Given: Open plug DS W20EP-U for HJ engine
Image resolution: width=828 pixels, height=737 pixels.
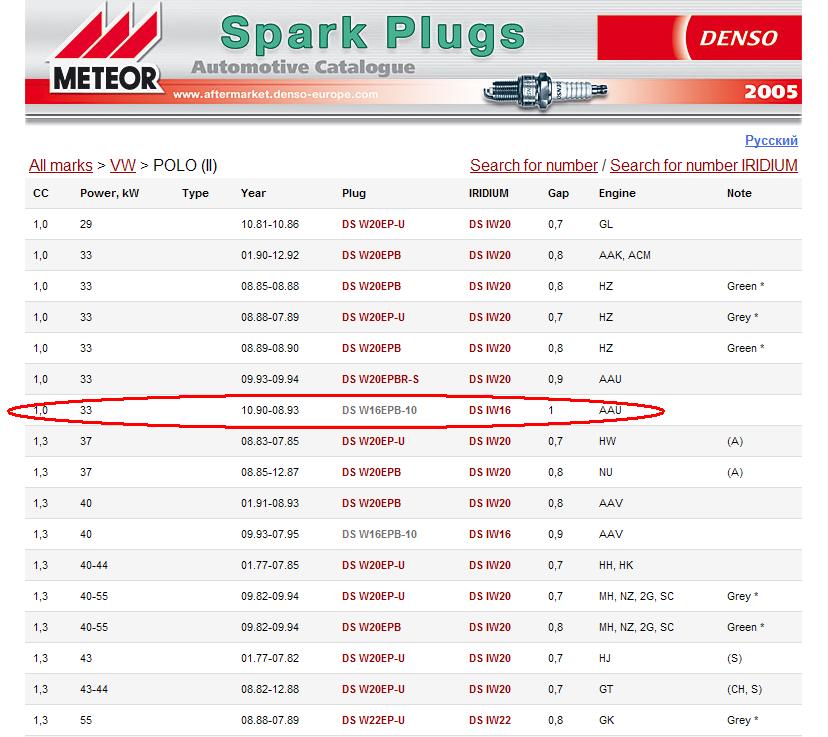Looking at the screenshot, I should tap(373, 658).
